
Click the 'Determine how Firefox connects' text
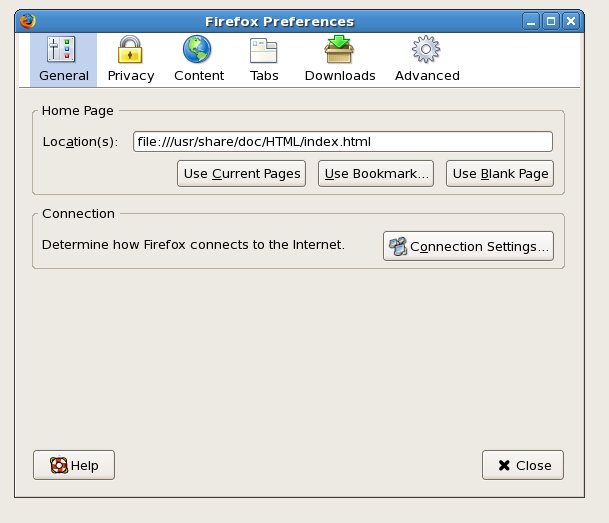[193, 245]
